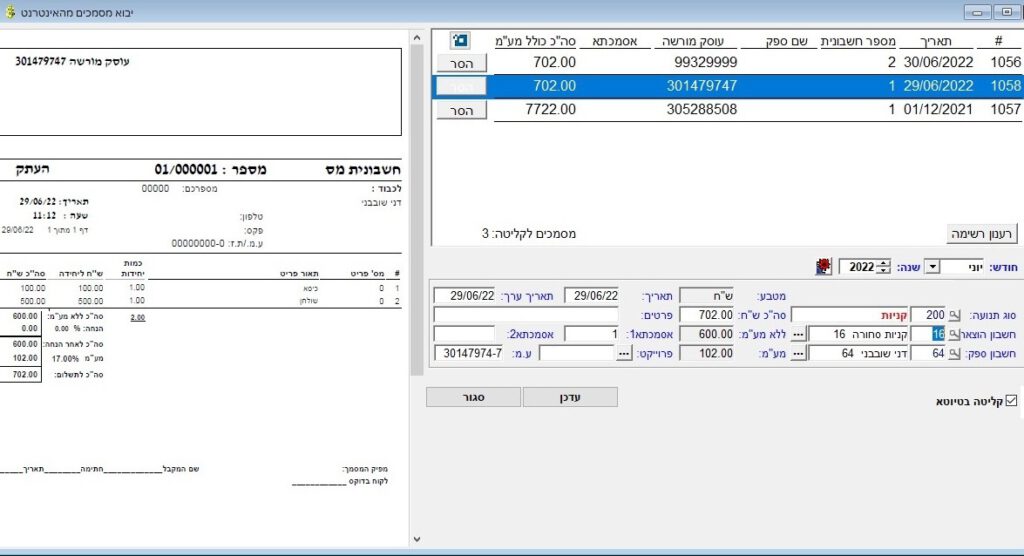Click the ע.מ field with 30147974-7
Image resolution: width=1024 pixels, height=556 pixels.
click(x=469, y=353)
